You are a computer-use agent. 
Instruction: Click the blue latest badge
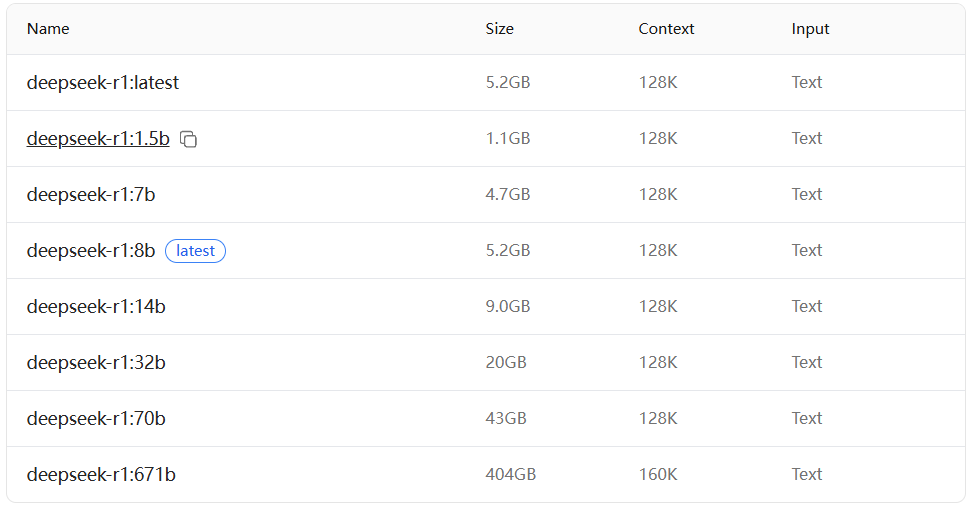click(195, 251)
